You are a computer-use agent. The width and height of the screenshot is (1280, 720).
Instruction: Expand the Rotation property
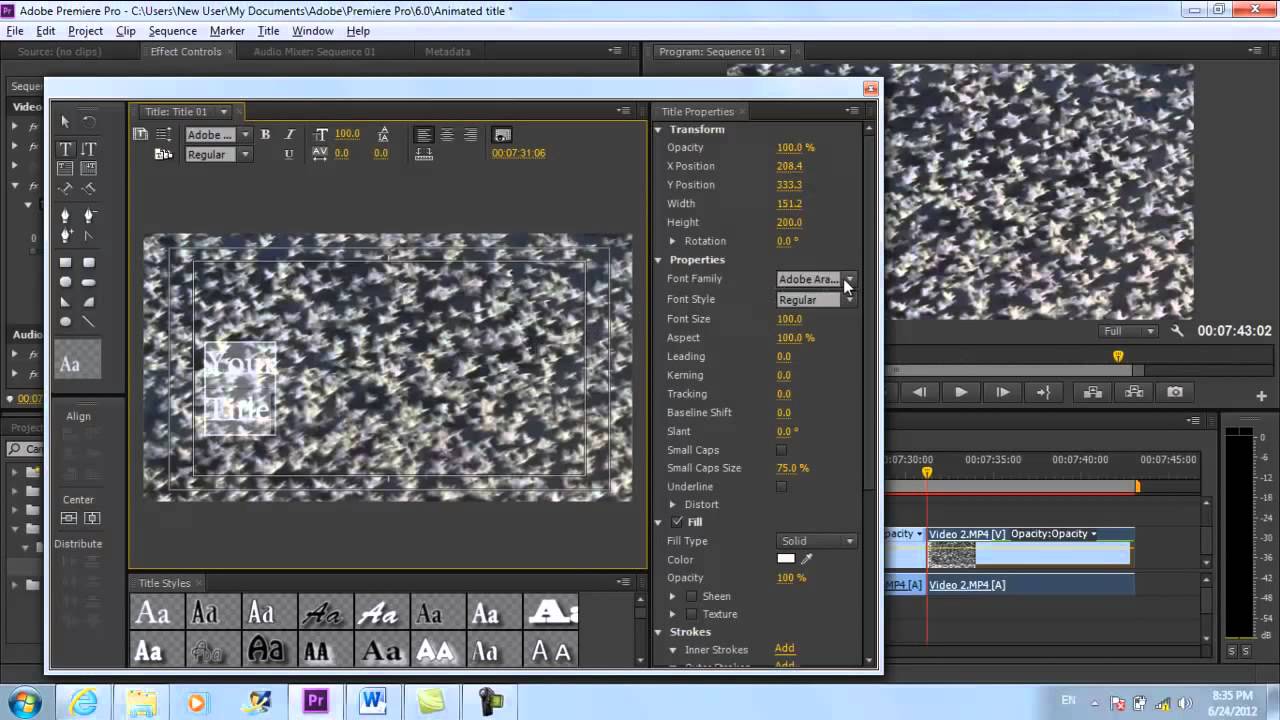pos(673,242)
